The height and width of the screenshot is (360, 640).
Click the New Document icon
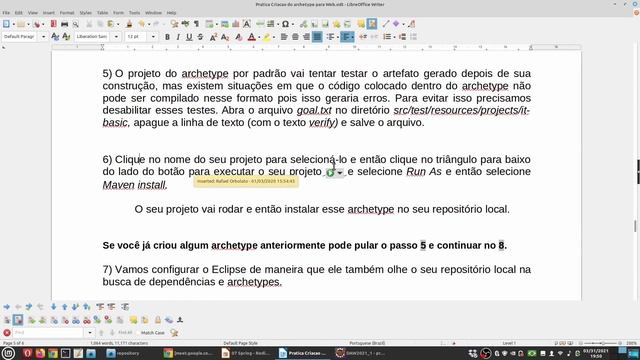click(6, 24)
